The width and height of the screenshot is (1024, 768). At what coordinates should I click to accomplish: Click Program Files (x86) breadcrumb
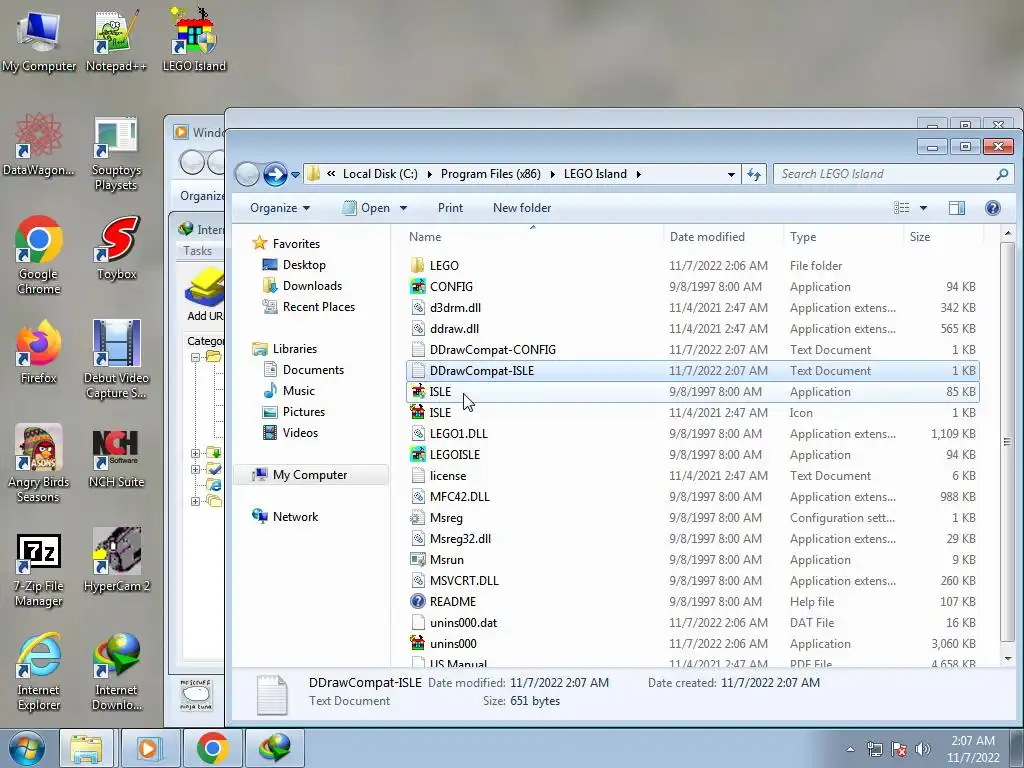click(x=490, y=174)
